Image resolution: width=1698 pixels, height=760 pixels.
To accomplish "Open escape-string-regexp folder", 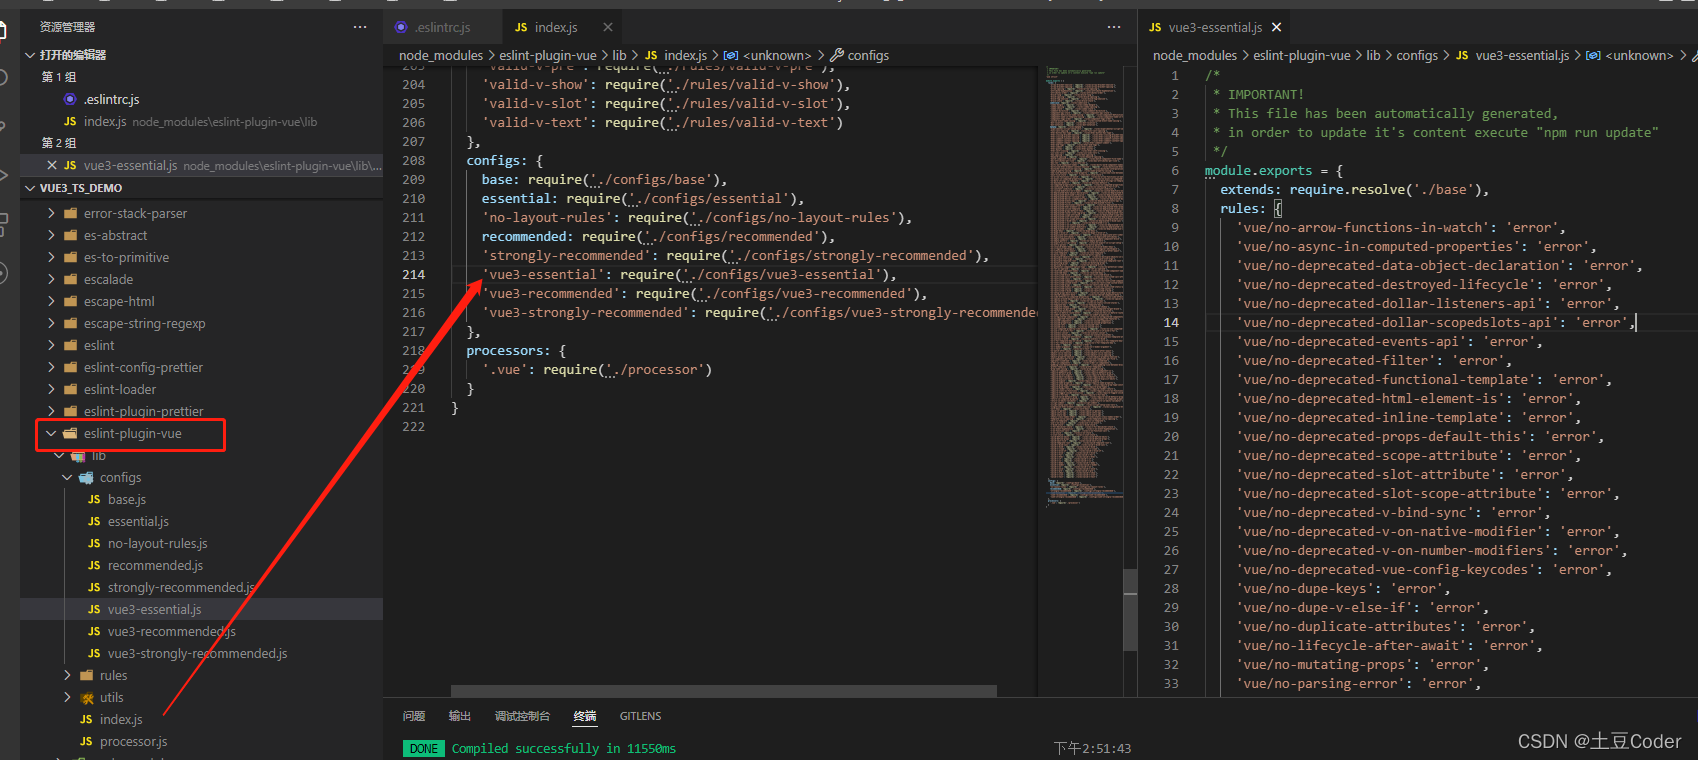I will pos(145,323).
